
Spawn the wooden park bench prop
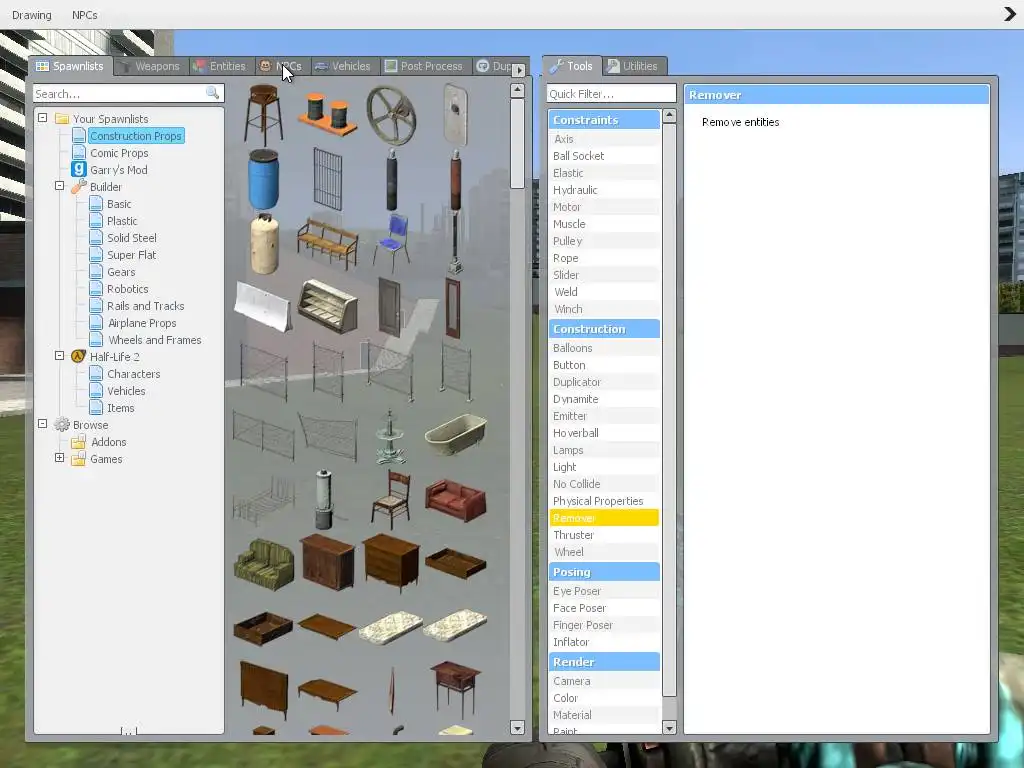(x=327, y=243)
